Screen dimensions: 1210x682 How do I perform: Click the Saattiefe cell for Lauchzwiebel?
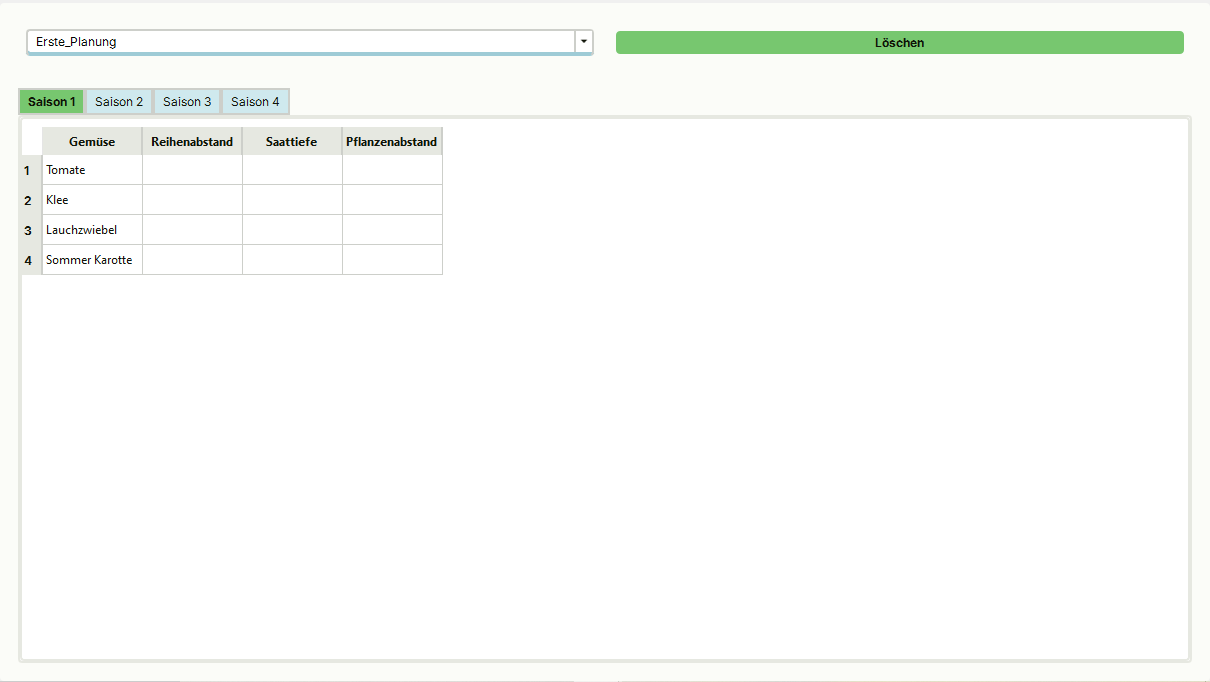coord(292,230)
